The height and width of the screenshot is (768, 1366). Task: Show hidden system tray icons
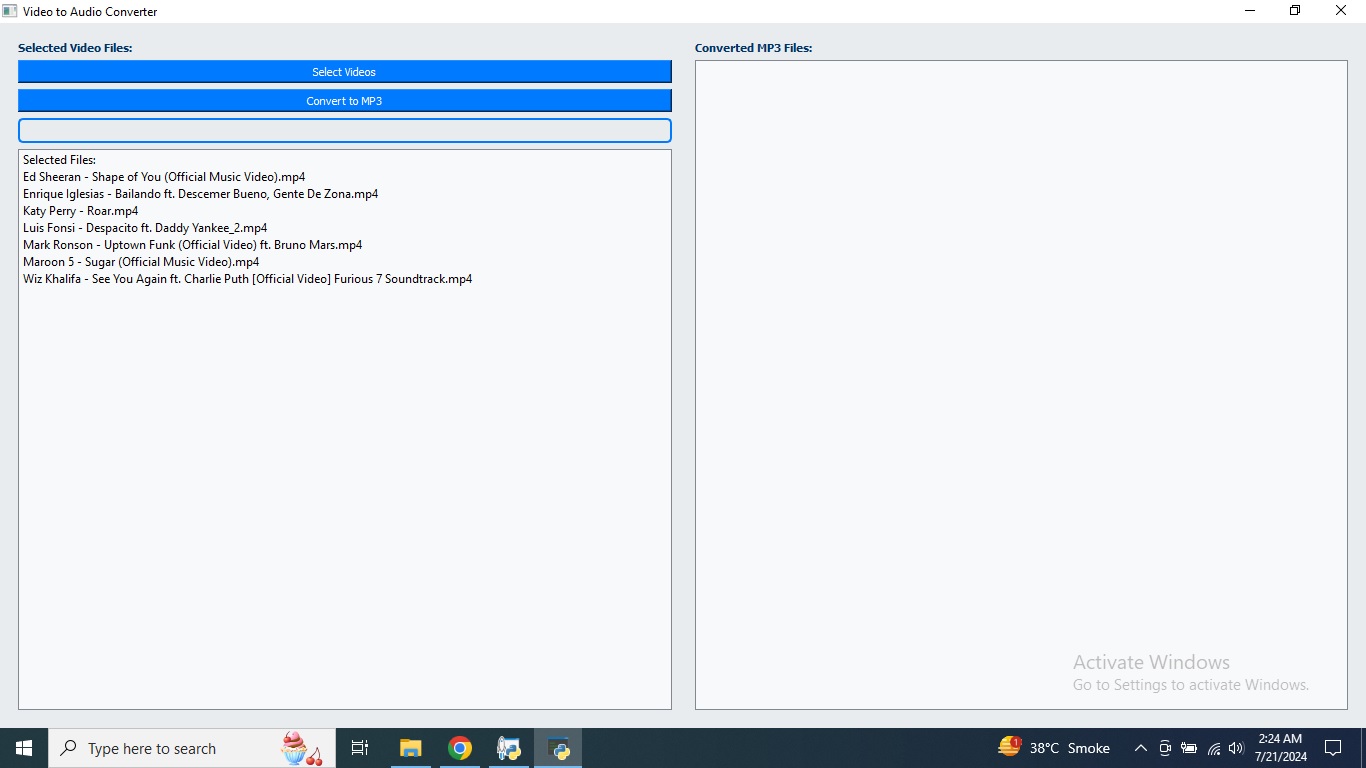(1140, 748)
